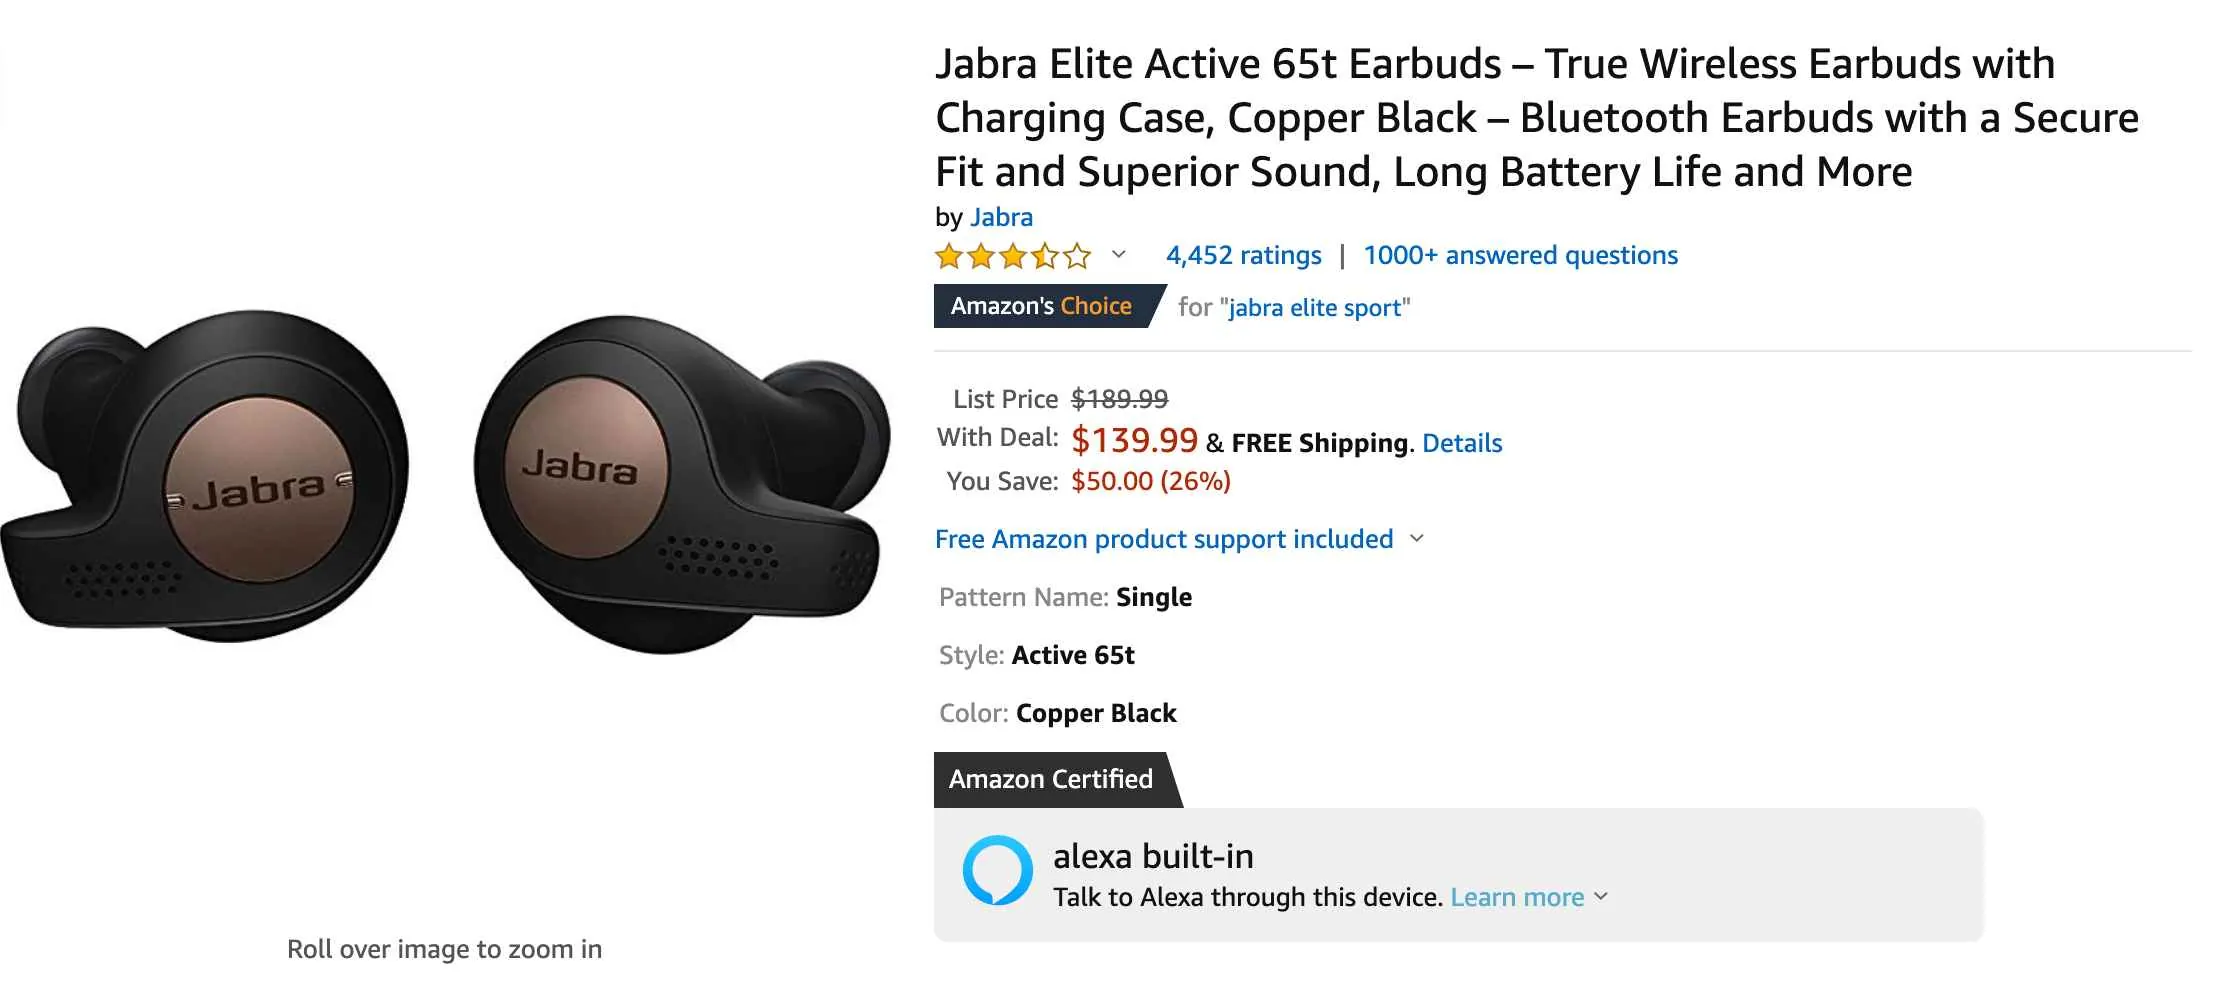Viewport: 2234px width, 986px height.
Task: Open the 4,452 ratings link
Action: [x=1242, y=255]
